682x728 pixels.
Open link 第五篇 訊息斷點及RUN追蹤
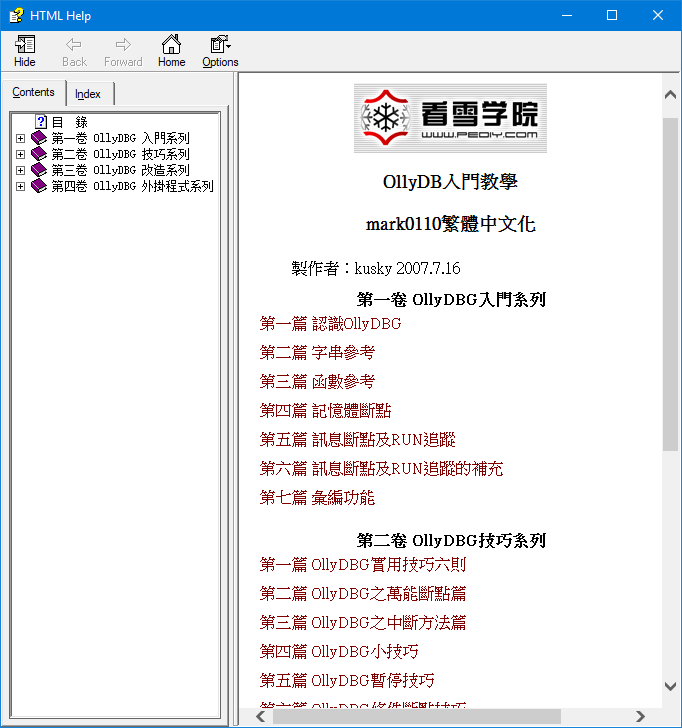pyautogui.click(x=357, y=440)
